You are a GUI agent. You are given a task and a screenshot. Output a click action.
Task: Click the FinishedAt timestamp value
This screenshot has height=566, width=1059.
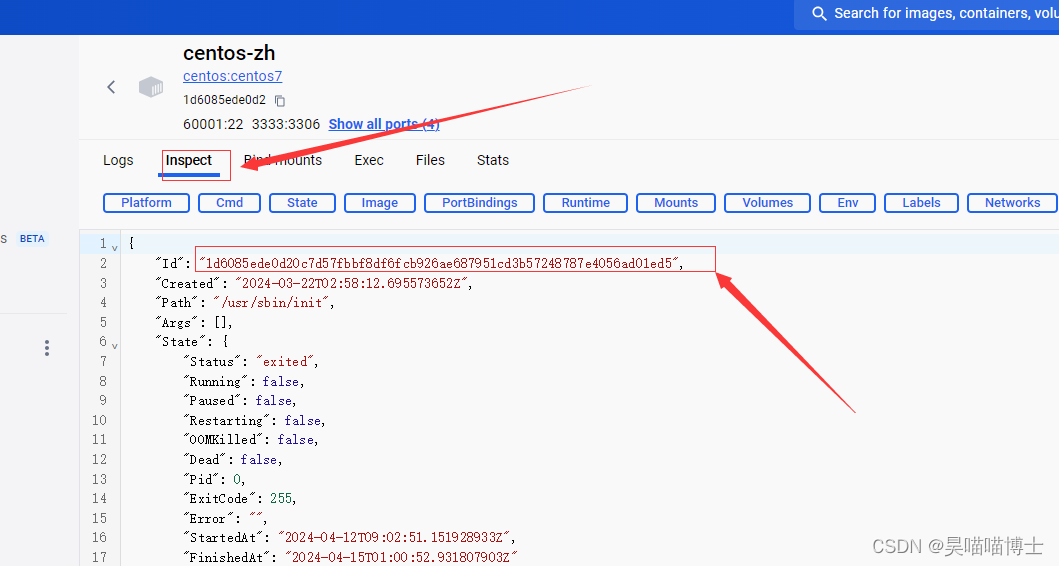tap(401, 558)
